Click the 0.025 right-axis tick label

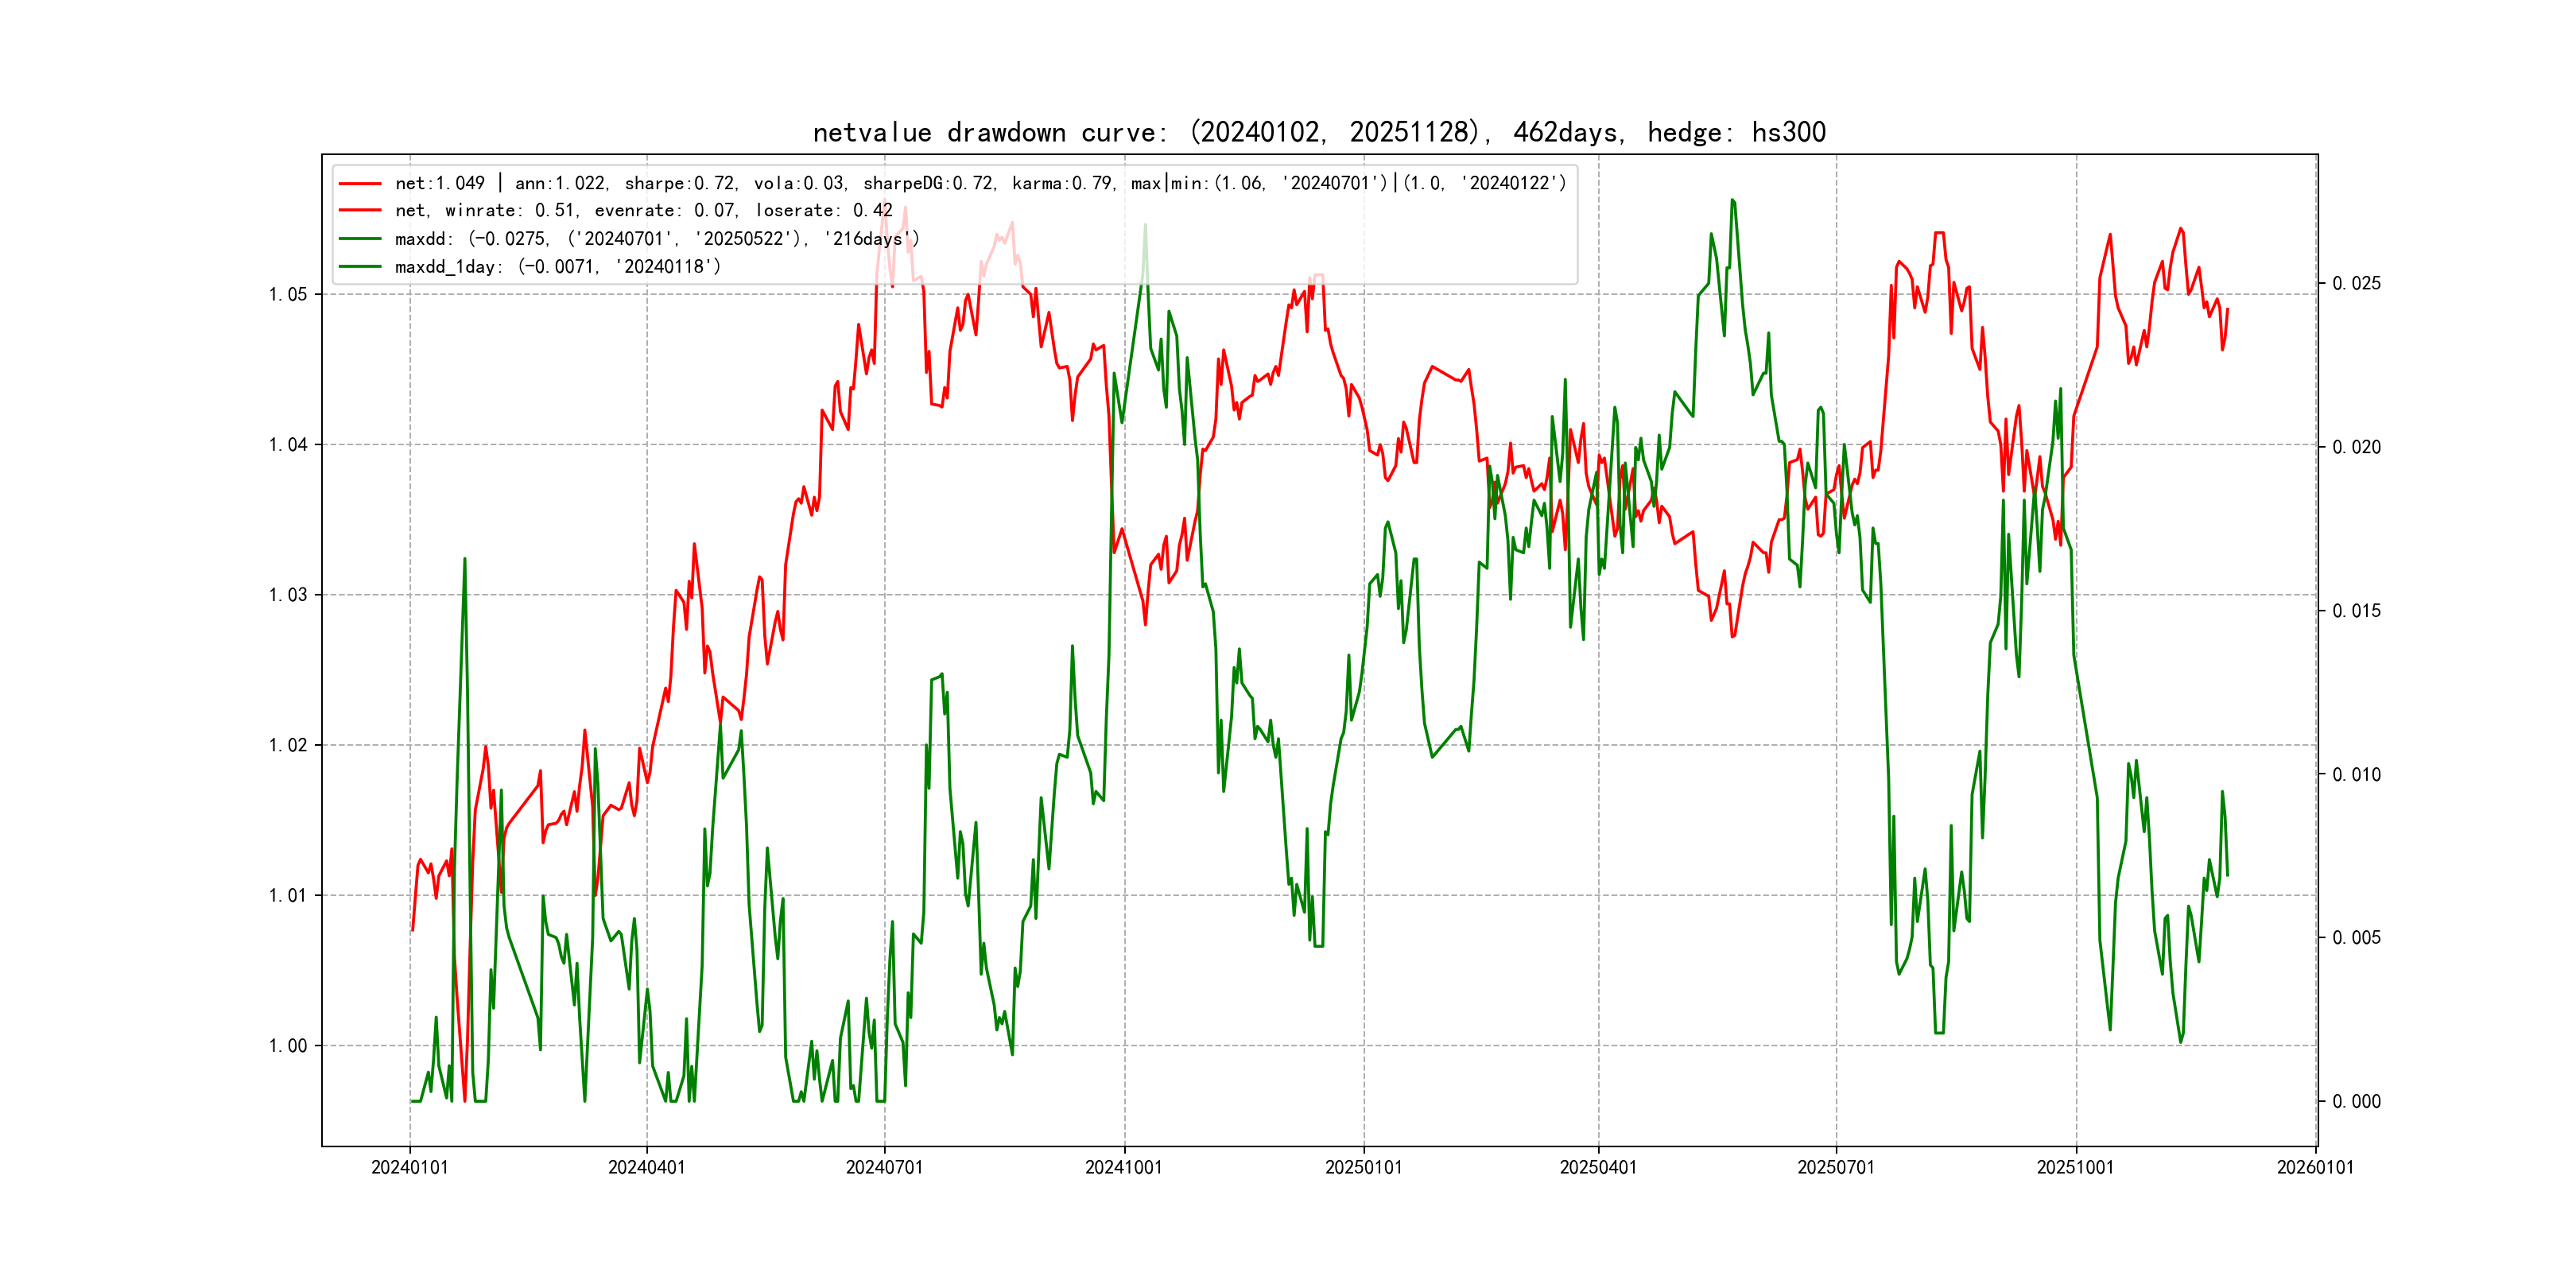[x=2356, y=284]
